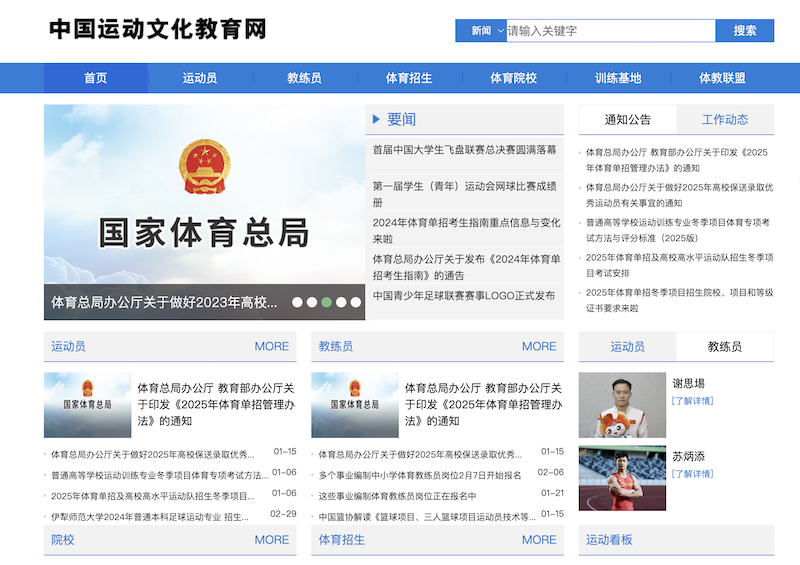Select the first carousel indicator dot
The width and height of the screenshot is (800, 565).
pyautogui.click(x=297, y=302)
